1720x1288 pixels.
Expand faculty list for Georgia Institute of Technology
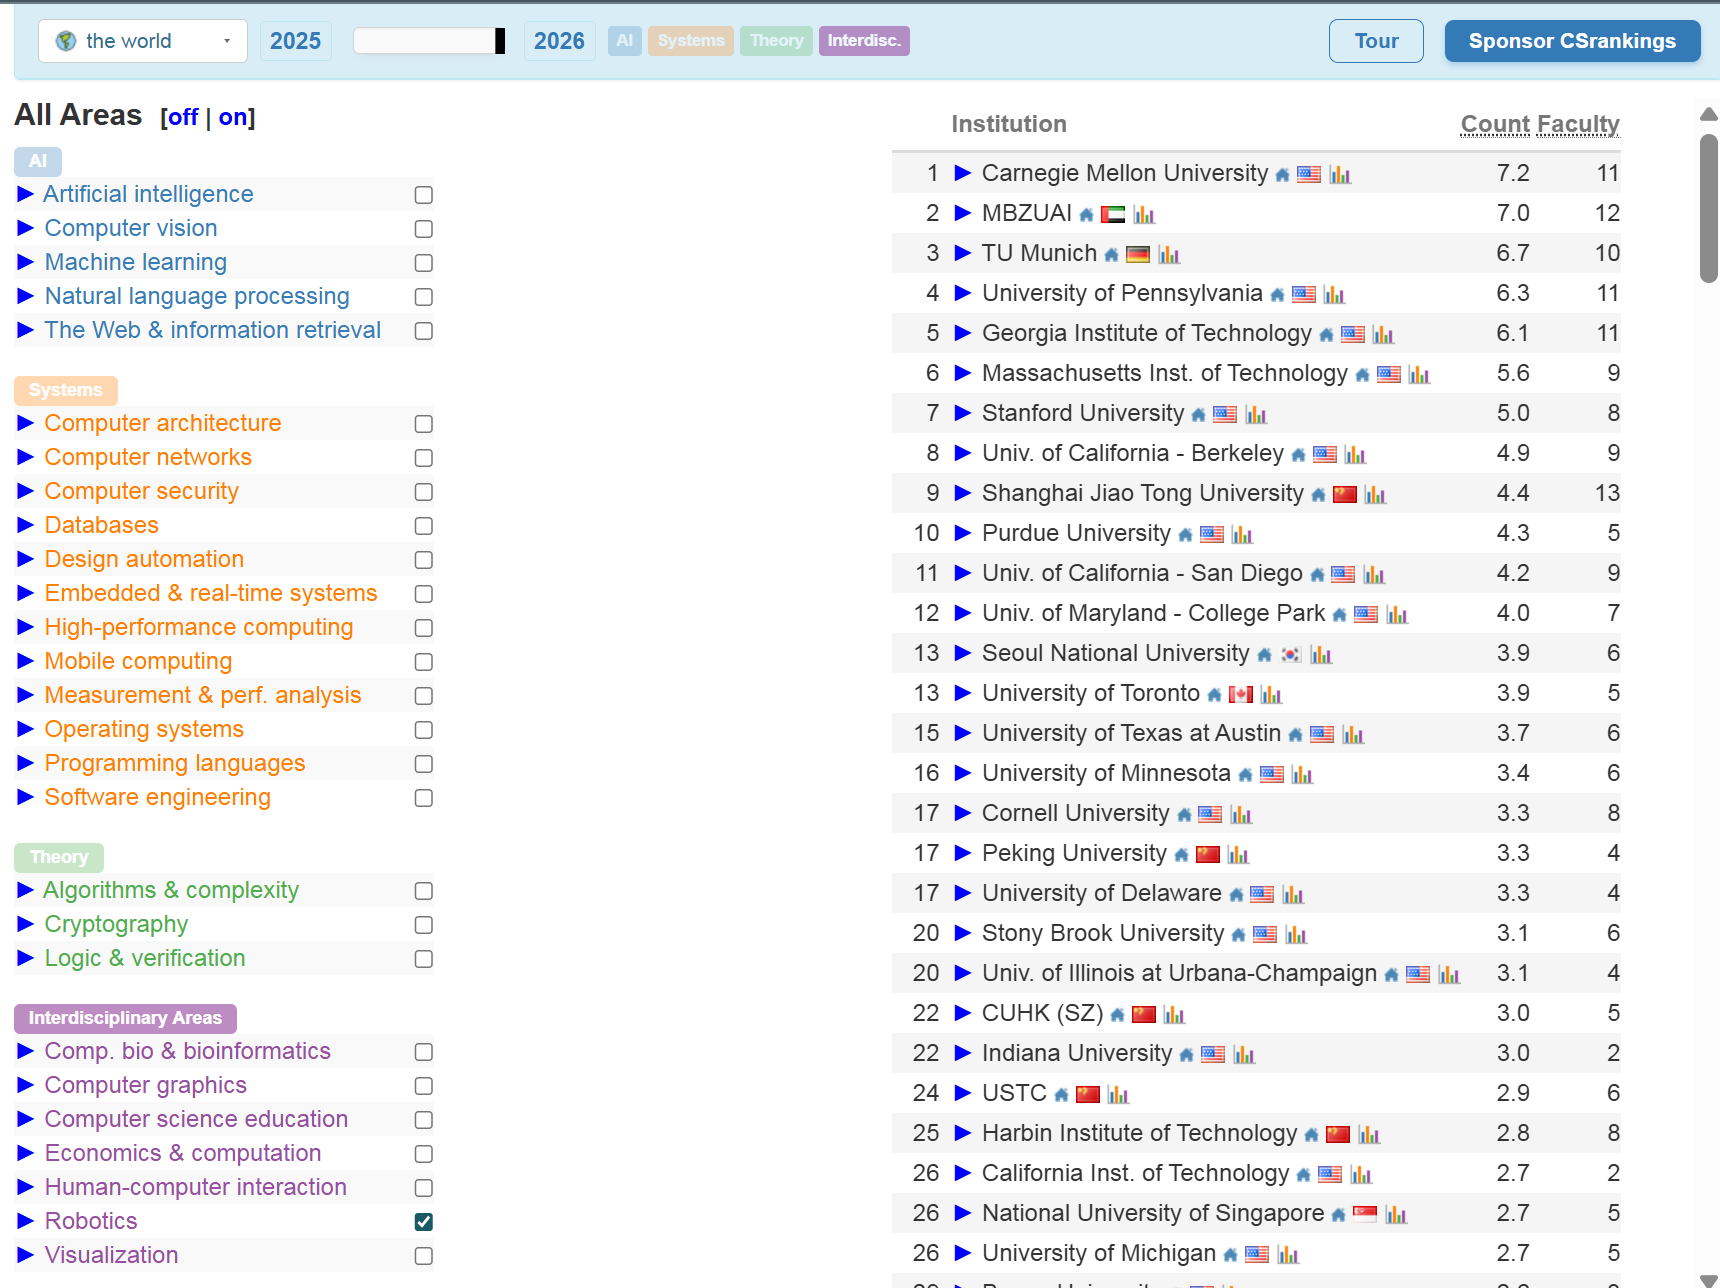coord(963,333)
